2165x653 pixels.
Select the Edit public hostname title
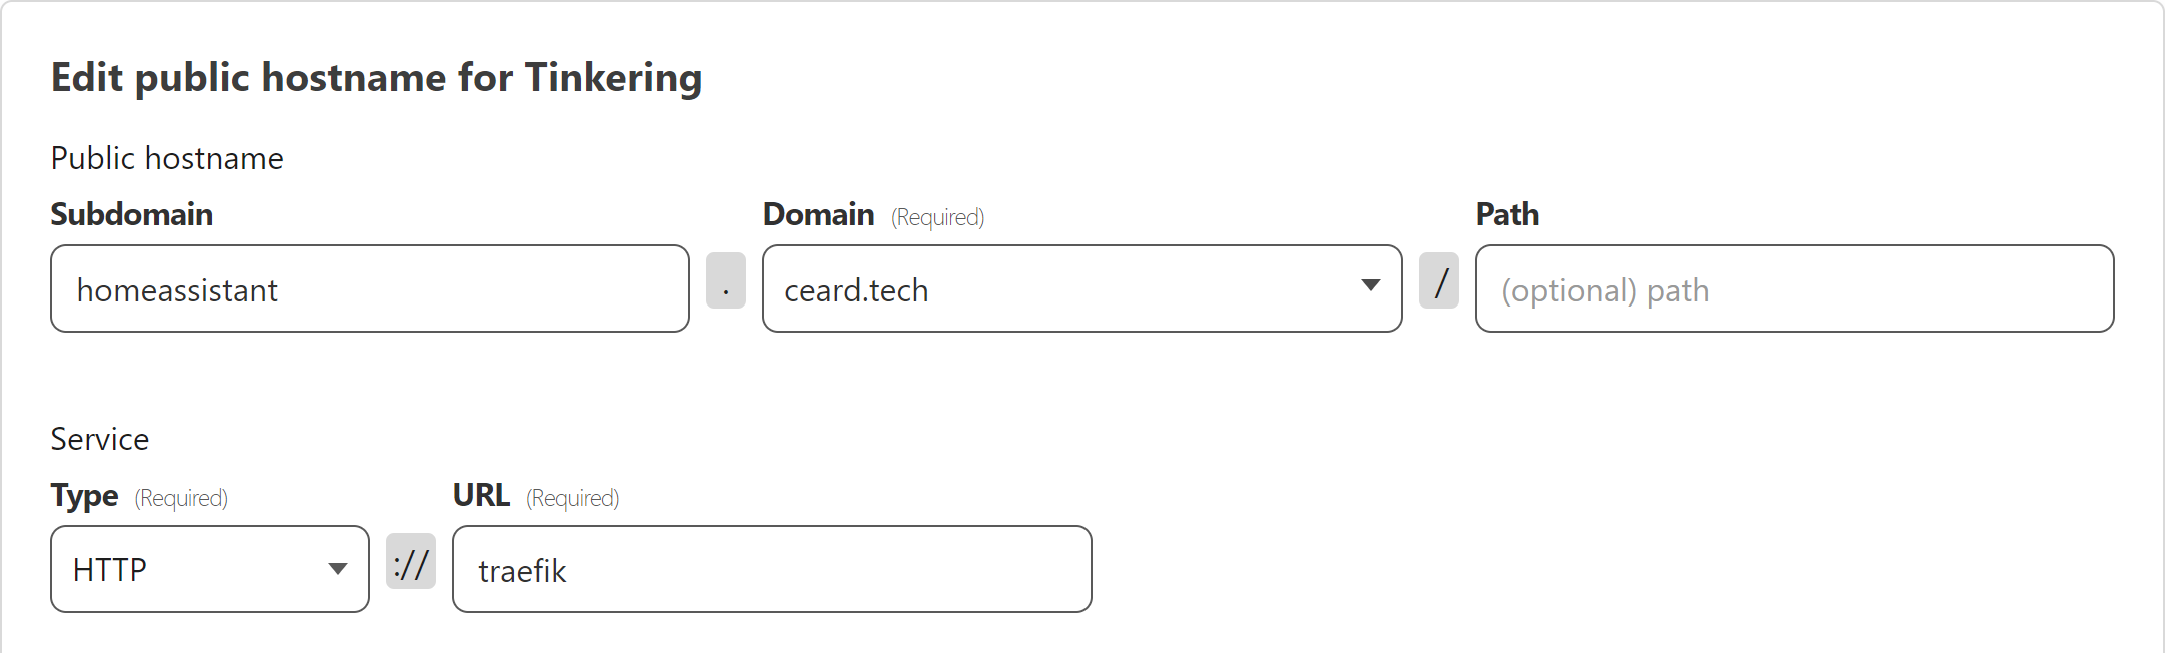point(377,77)
